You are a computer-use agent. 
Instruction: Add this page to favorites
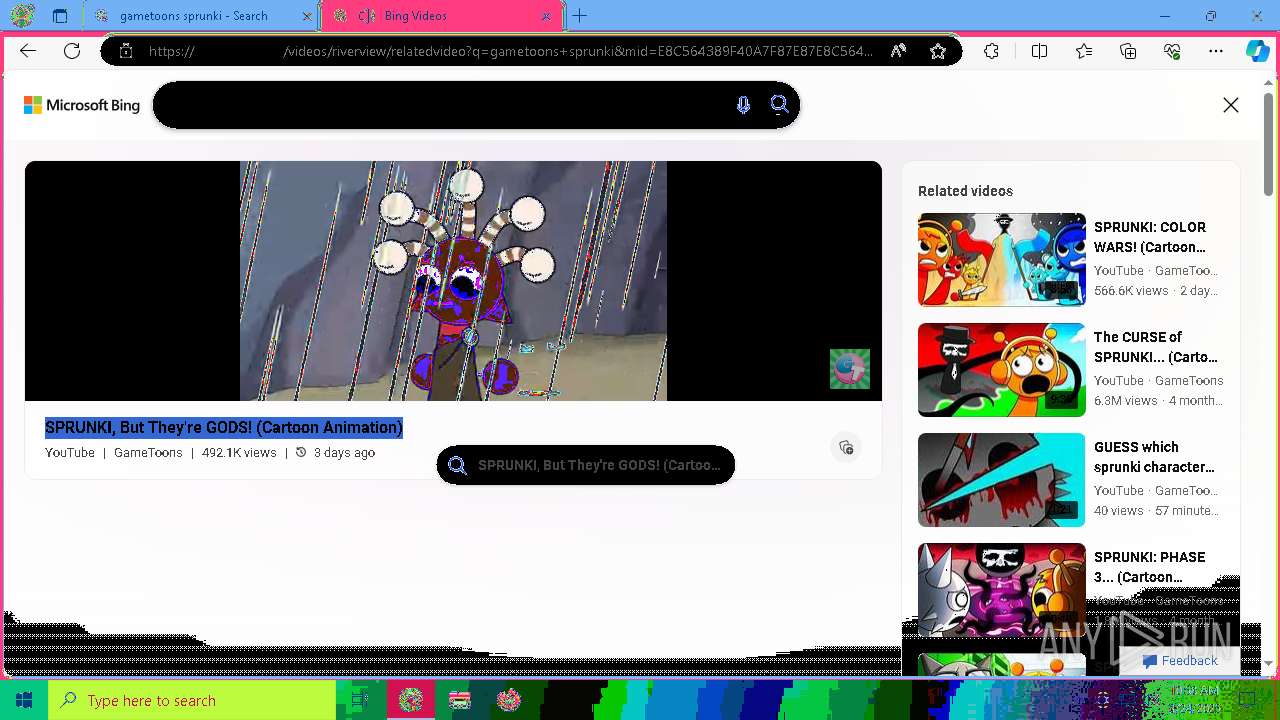pos(937,51)
